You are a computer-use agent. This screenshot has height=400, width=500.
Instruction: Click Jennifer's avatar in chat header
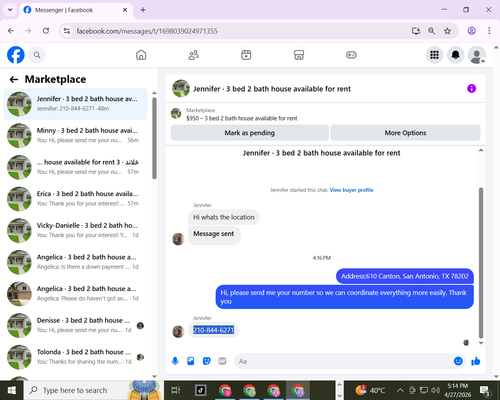click(x=181, y=88)
